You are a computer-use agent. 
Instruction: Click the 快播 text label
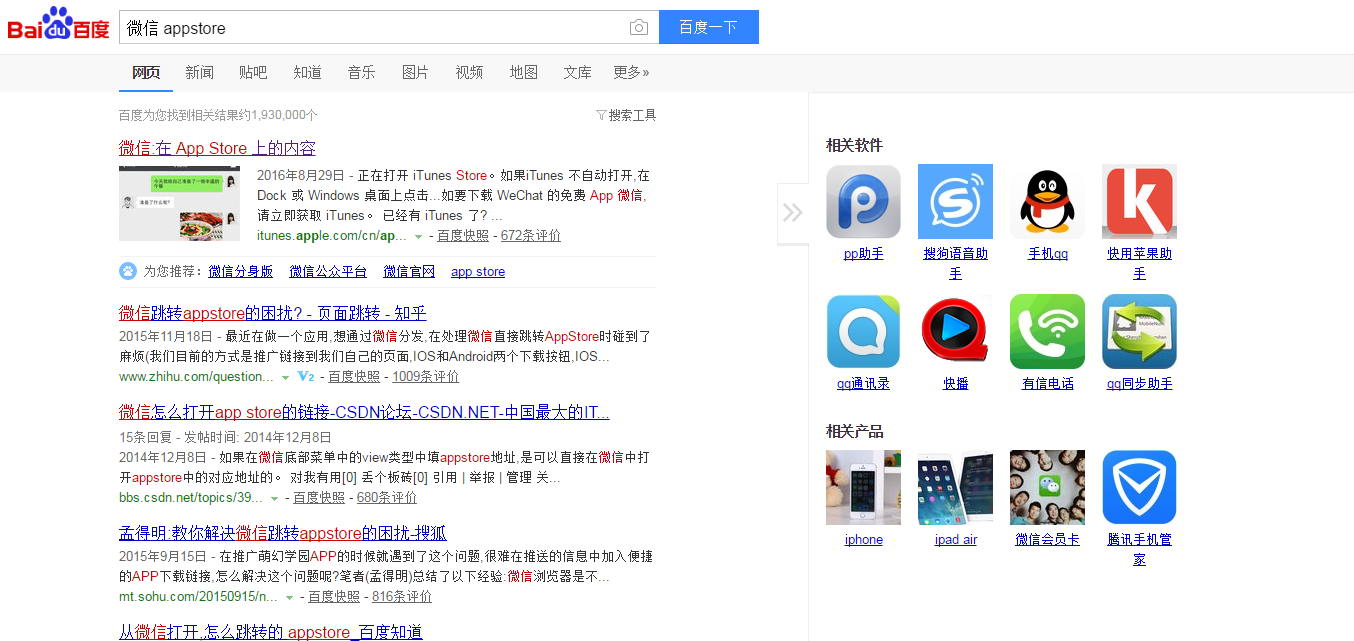point(955,384)
